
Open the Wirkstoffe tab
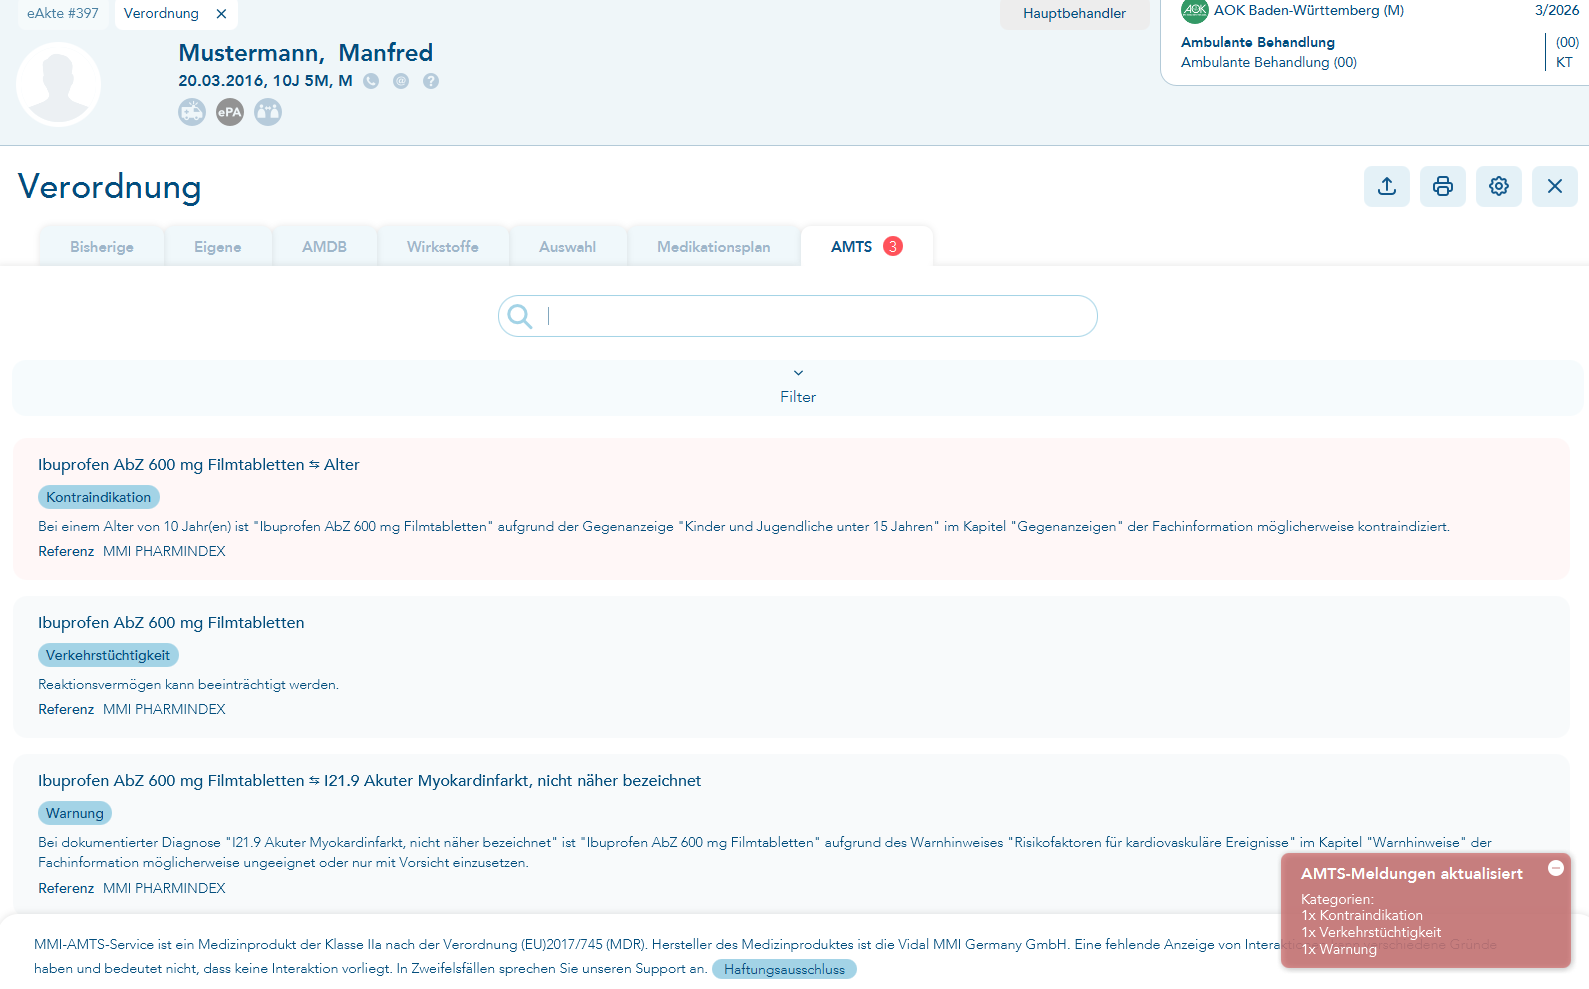point(443,247)
